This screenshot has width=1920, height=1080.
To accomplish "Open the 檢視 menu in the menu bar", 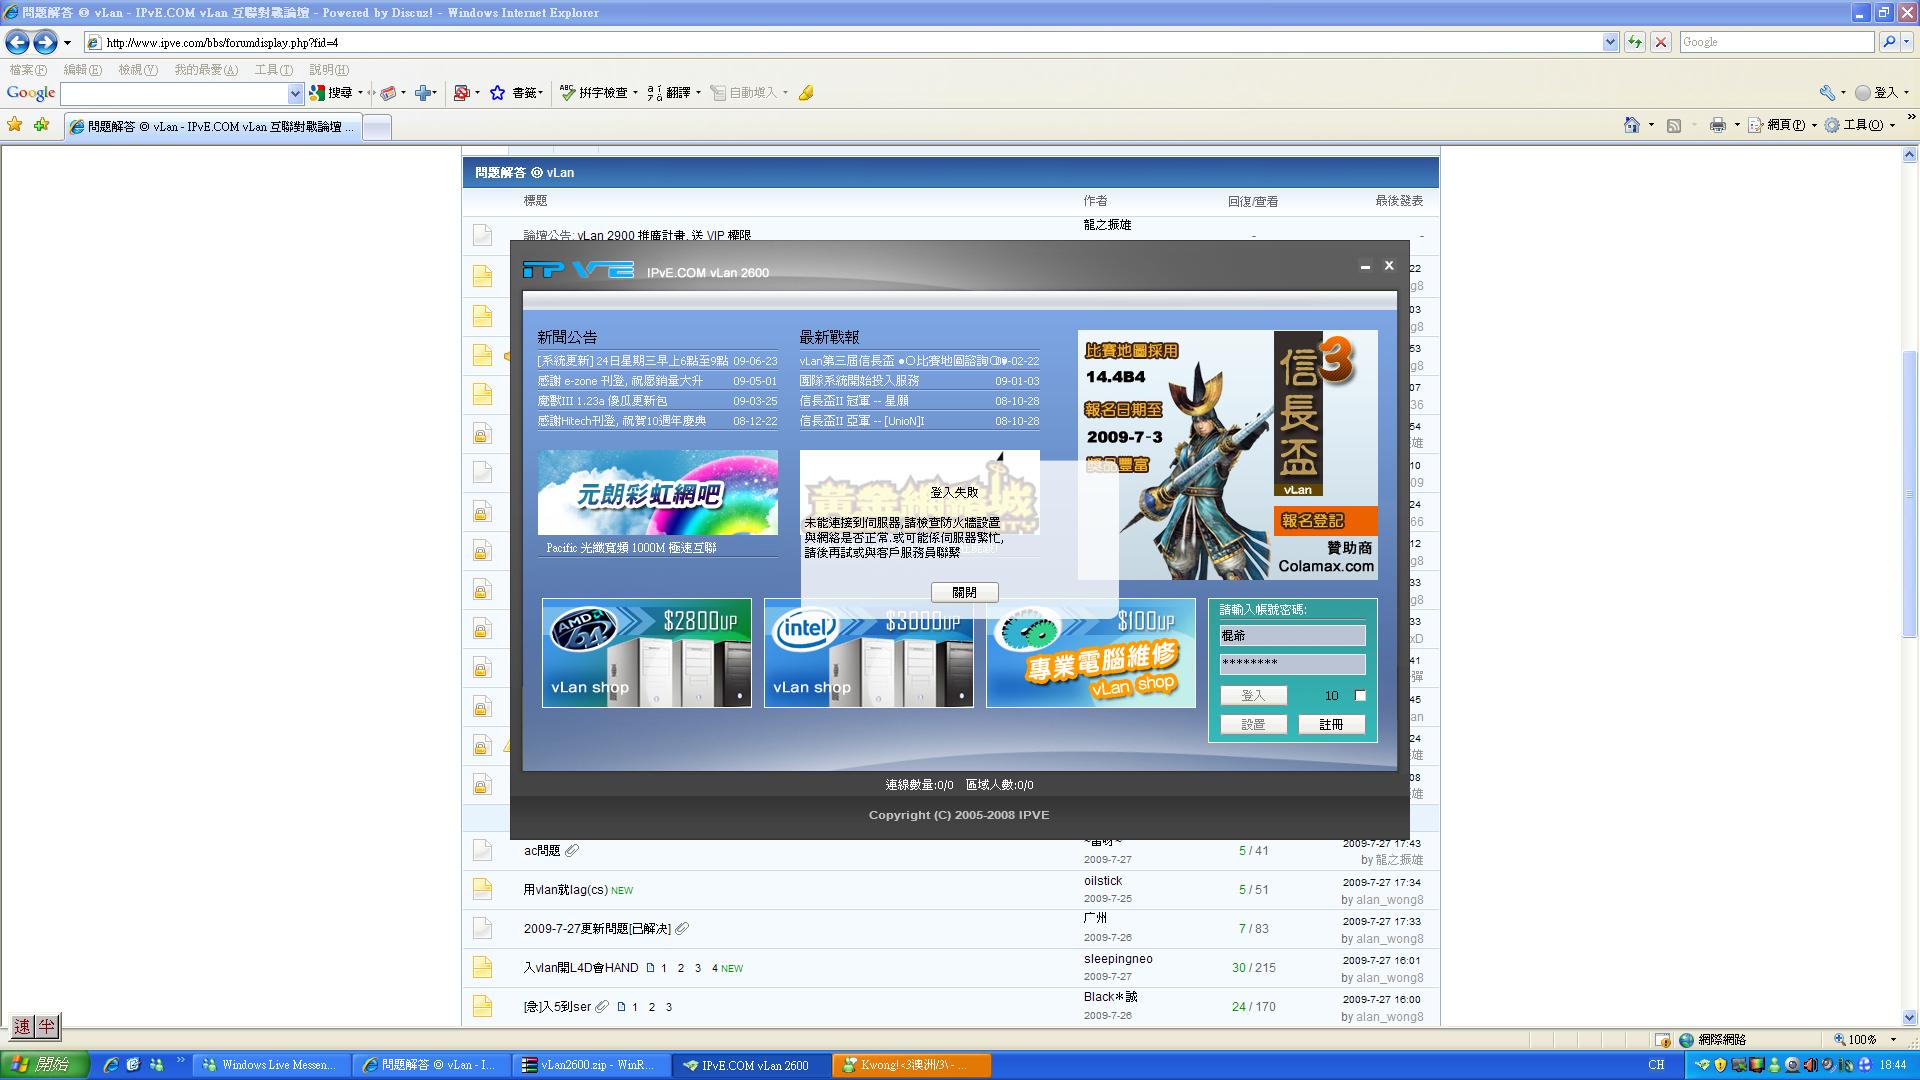I will (137, 70).
